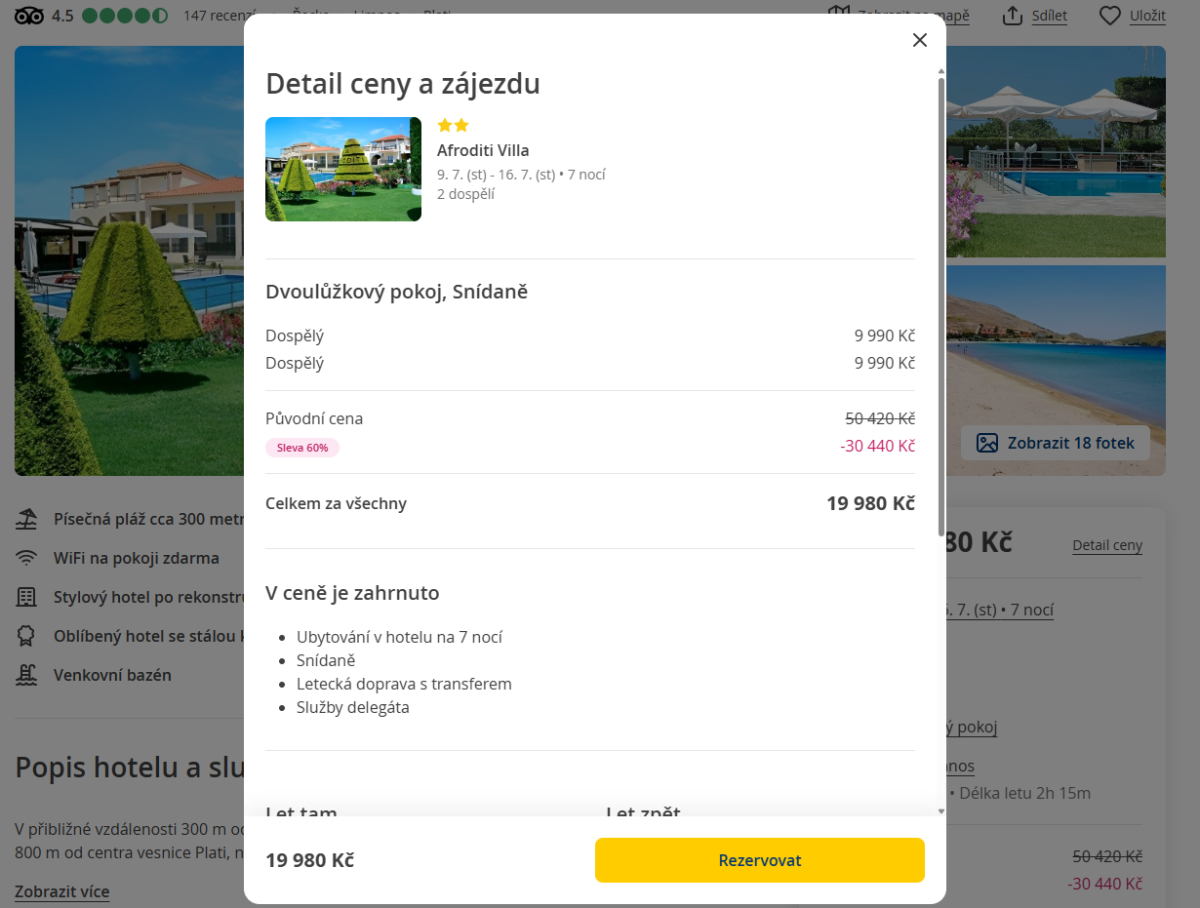Click the heart icon to save the hotel

click(x=1110, y=16)
